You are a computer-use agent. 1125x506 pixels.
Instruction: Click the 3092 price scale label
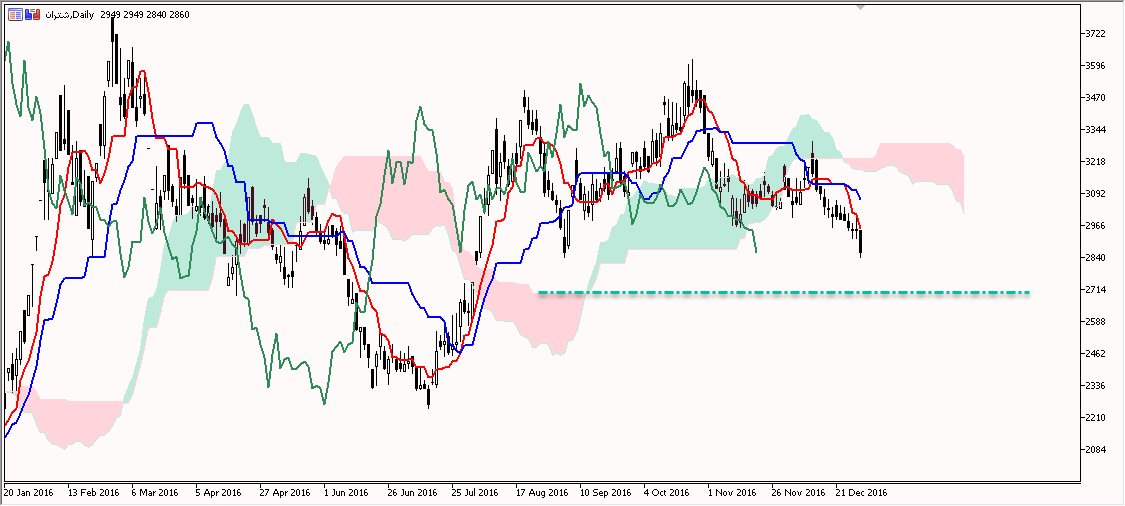click(x=1097, y=194)
